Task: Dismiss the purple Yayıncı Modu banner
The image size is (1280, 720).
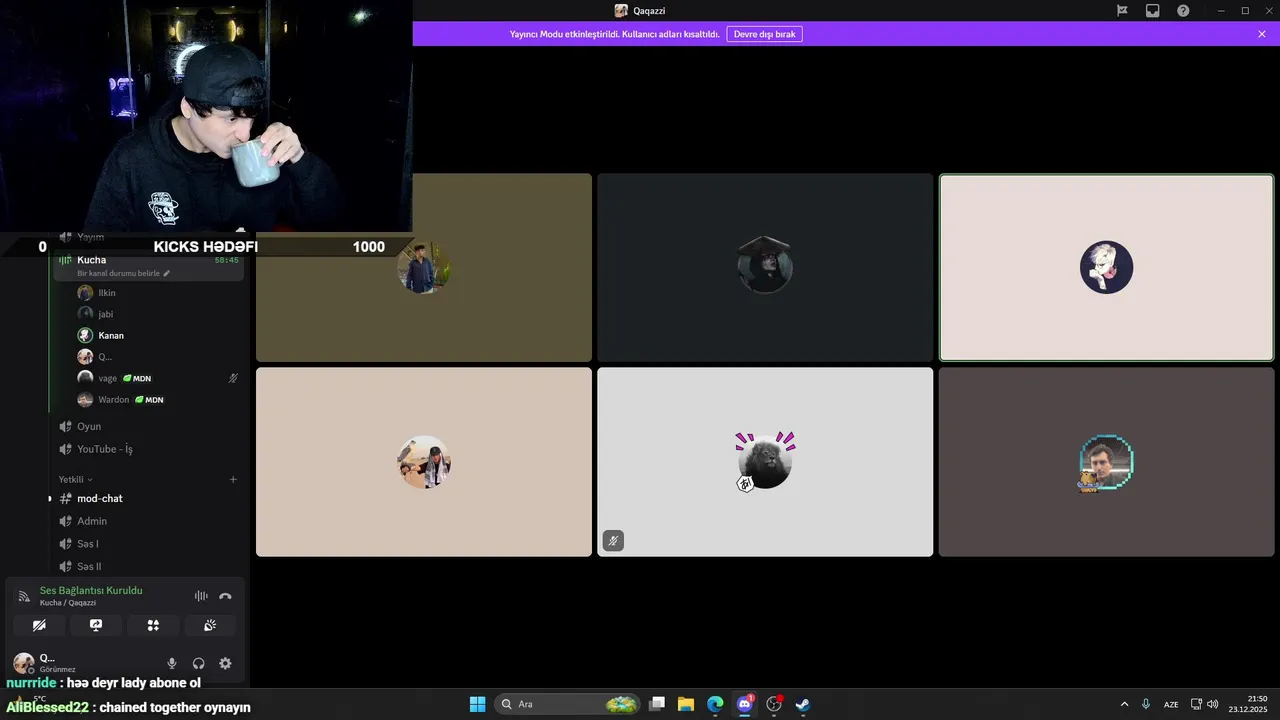Action: [x=1262, y=34]
